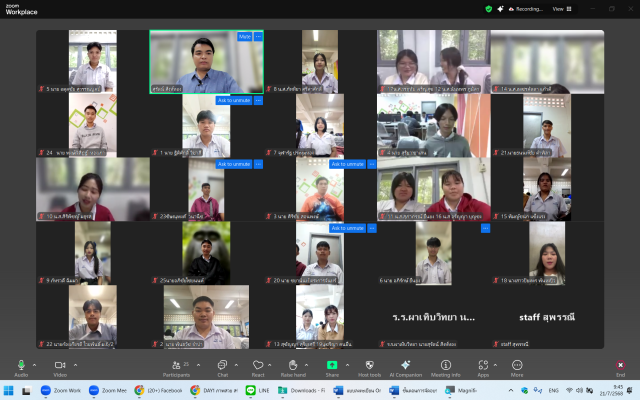Mute the microphone using the Audio icon

[x=21, y=365]
